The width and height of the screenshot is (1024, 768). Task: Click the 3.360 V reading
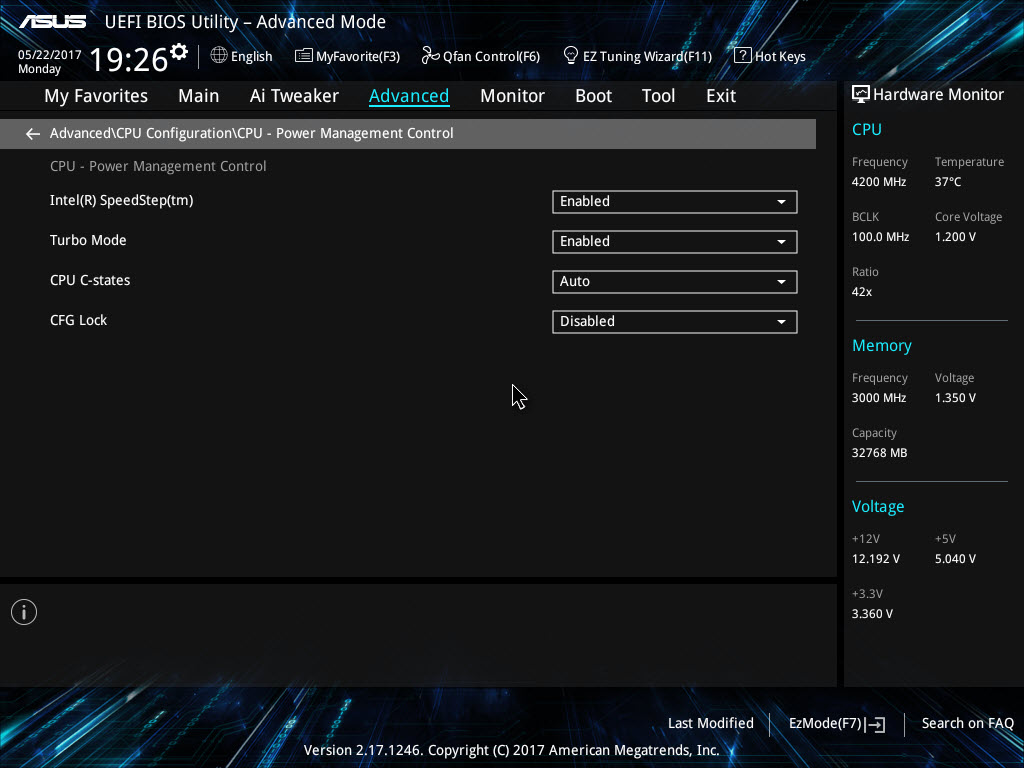872,614
